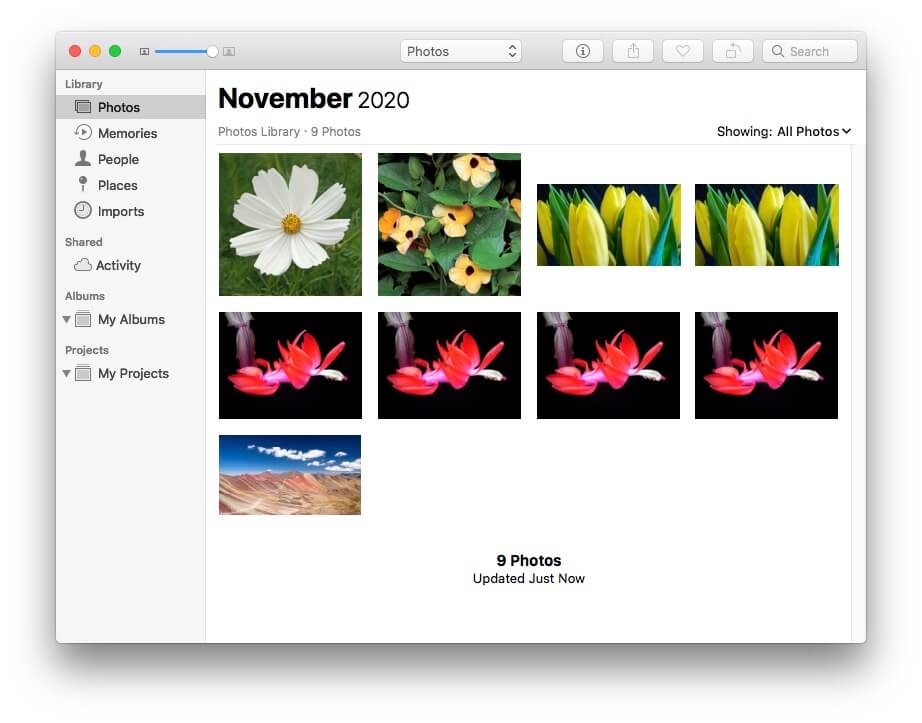Image resolution: width=922 pixels, height=723 pixels.
Task: Click the People silhouette icon
Action: coord(83,158)
